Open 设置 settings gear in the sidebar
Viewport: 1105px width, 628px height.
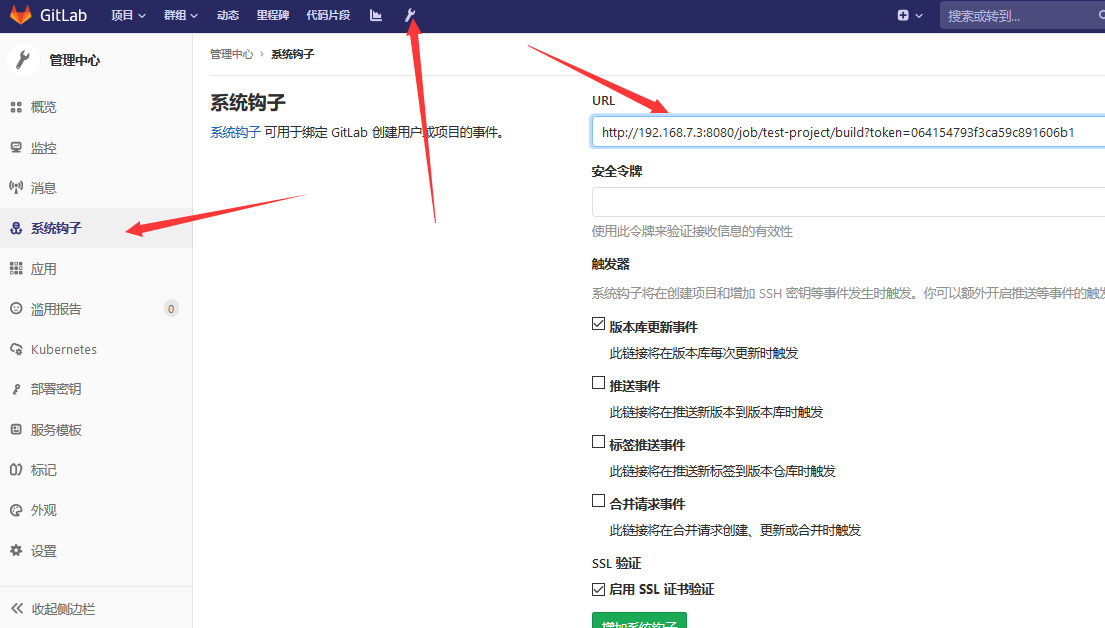(x=43, y=551)
